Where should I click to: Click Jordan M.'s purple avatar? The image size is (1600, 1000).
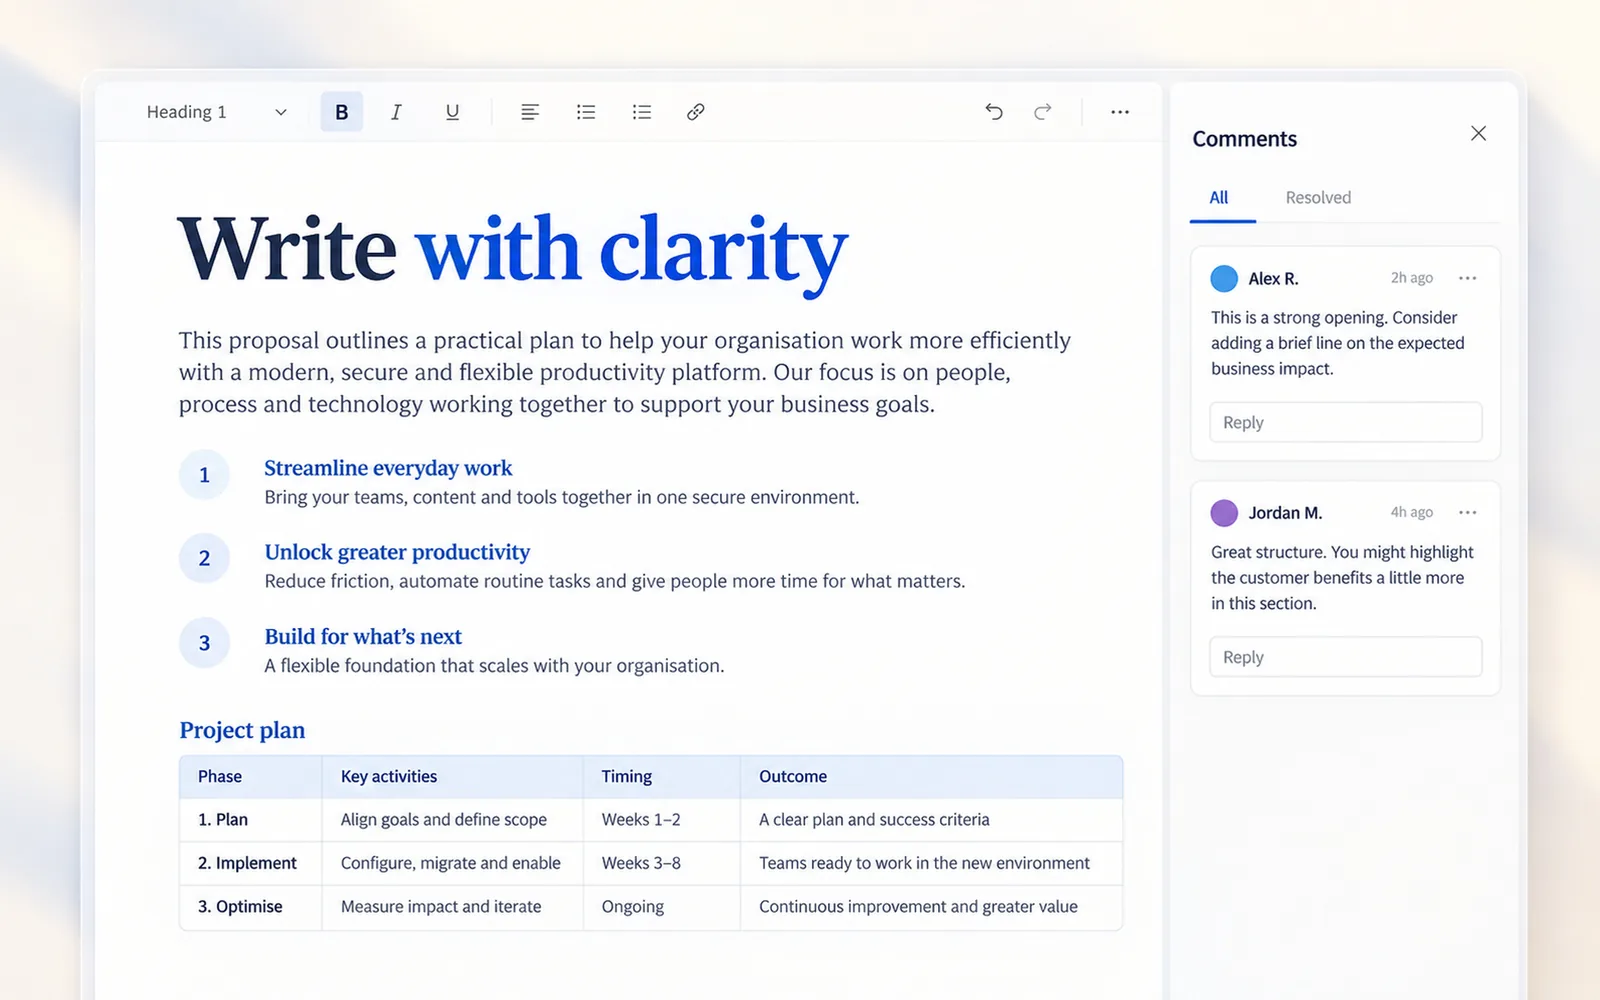(1224, 513)
